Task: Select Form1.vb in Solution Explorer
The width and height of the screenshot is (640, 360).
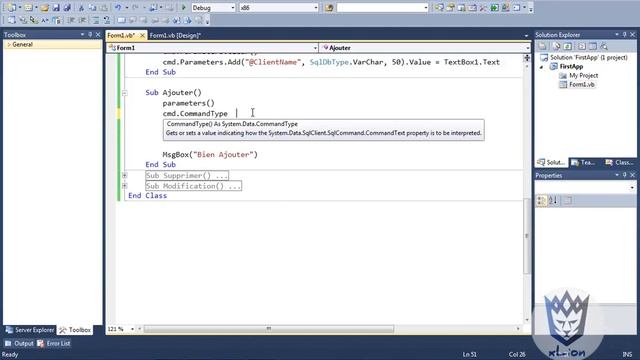Action: tap(582, 84)
